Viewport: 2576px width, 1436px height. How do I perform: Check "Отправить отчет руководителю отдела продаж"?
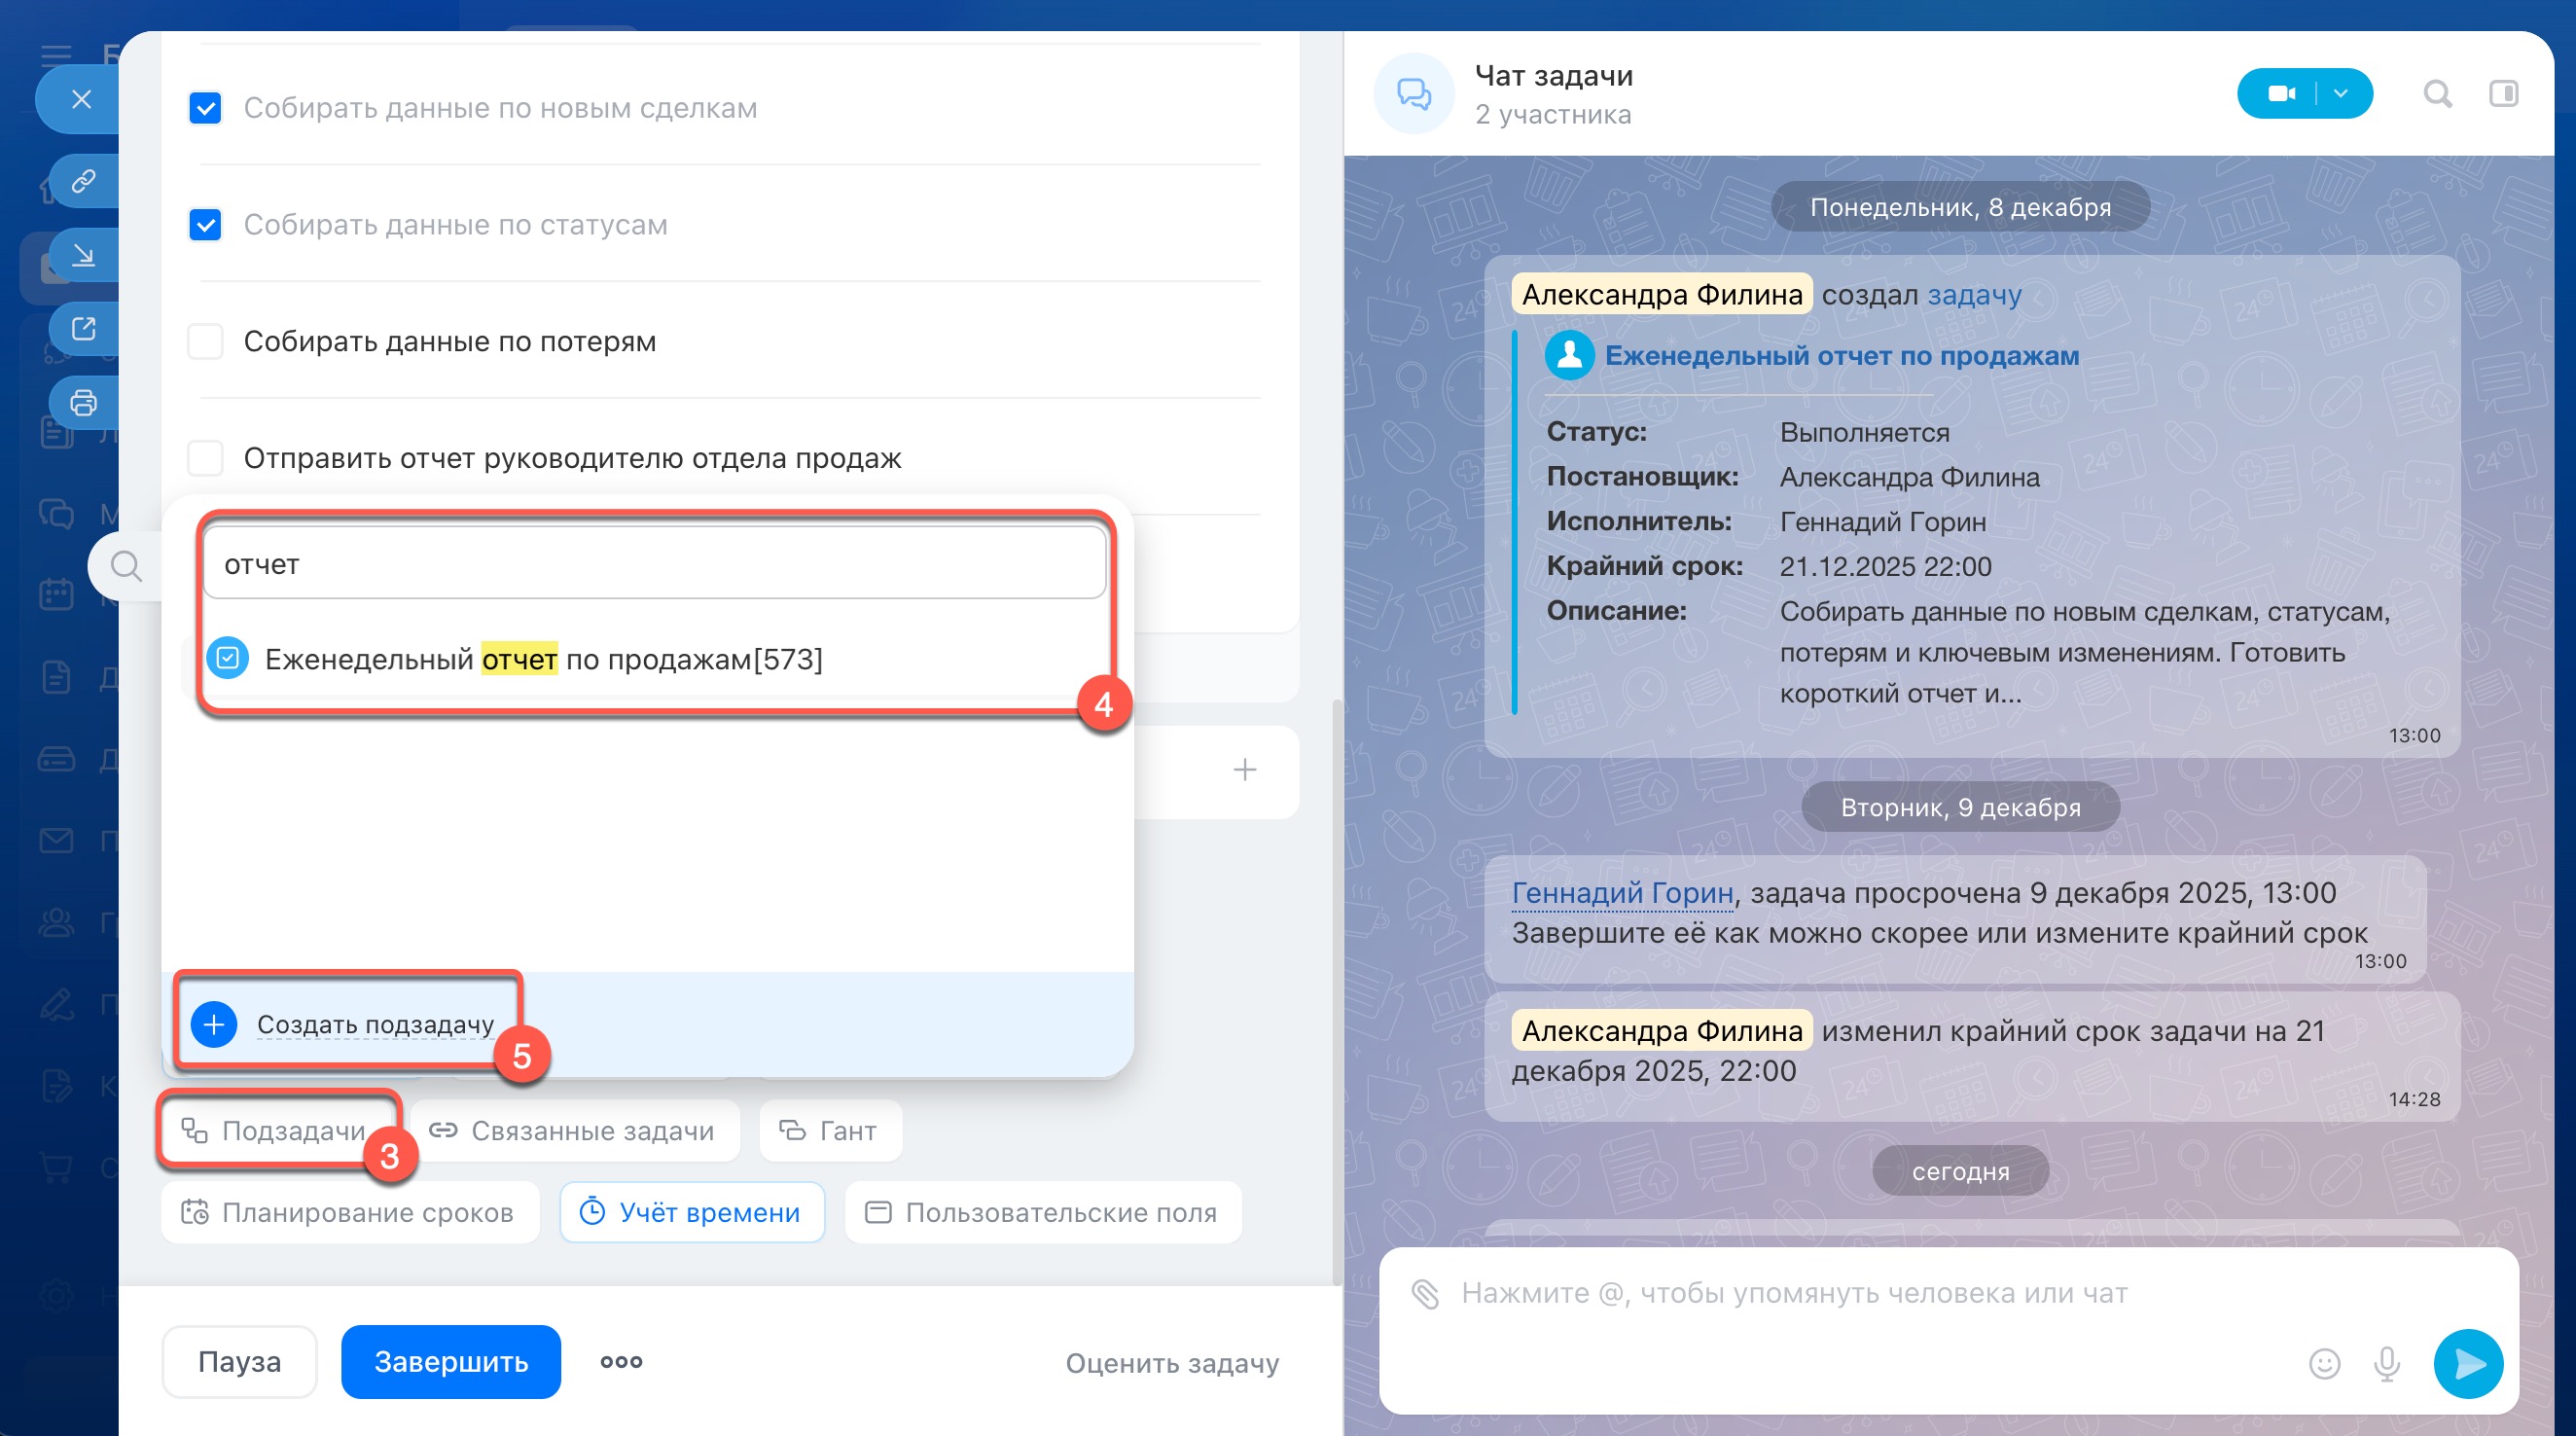[206, 458]
